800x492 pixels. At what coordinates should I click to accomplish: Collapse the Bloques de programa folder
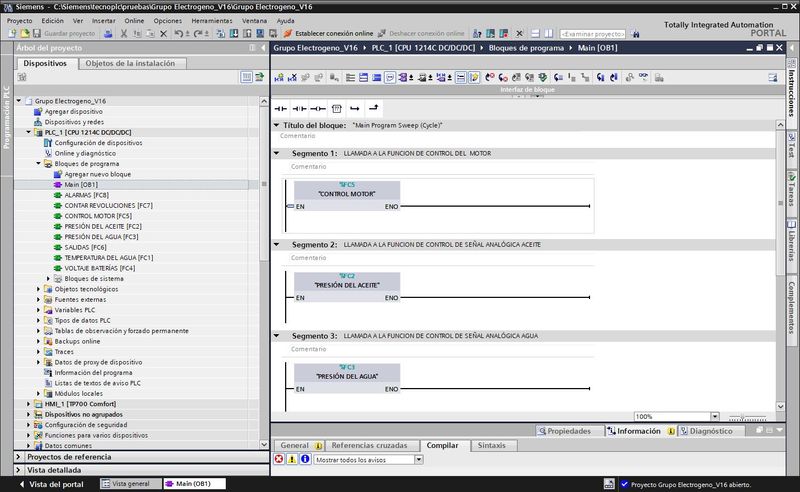[38, 163]
